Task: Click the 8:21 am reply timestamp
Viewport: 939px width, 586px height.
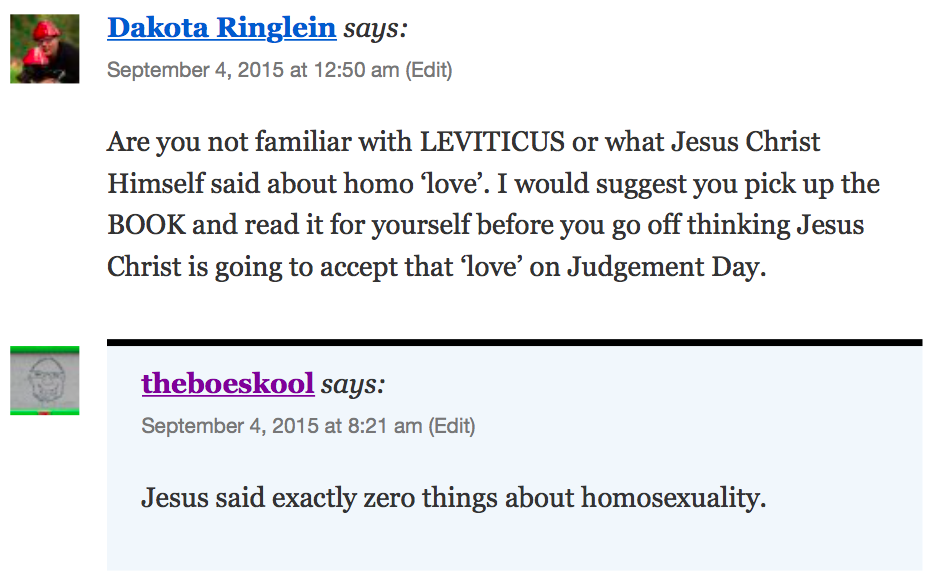Action: pos(282,426)
